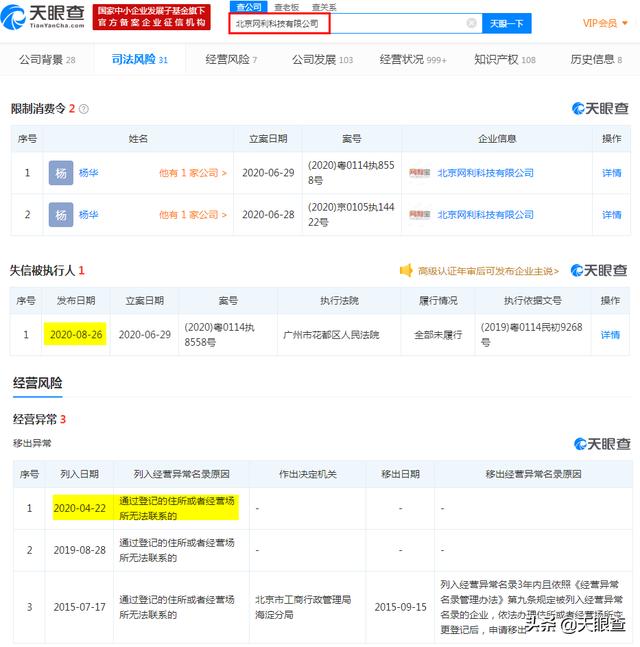
Task: Clear the search box with the X icon
Action: (x=471, y=23)
